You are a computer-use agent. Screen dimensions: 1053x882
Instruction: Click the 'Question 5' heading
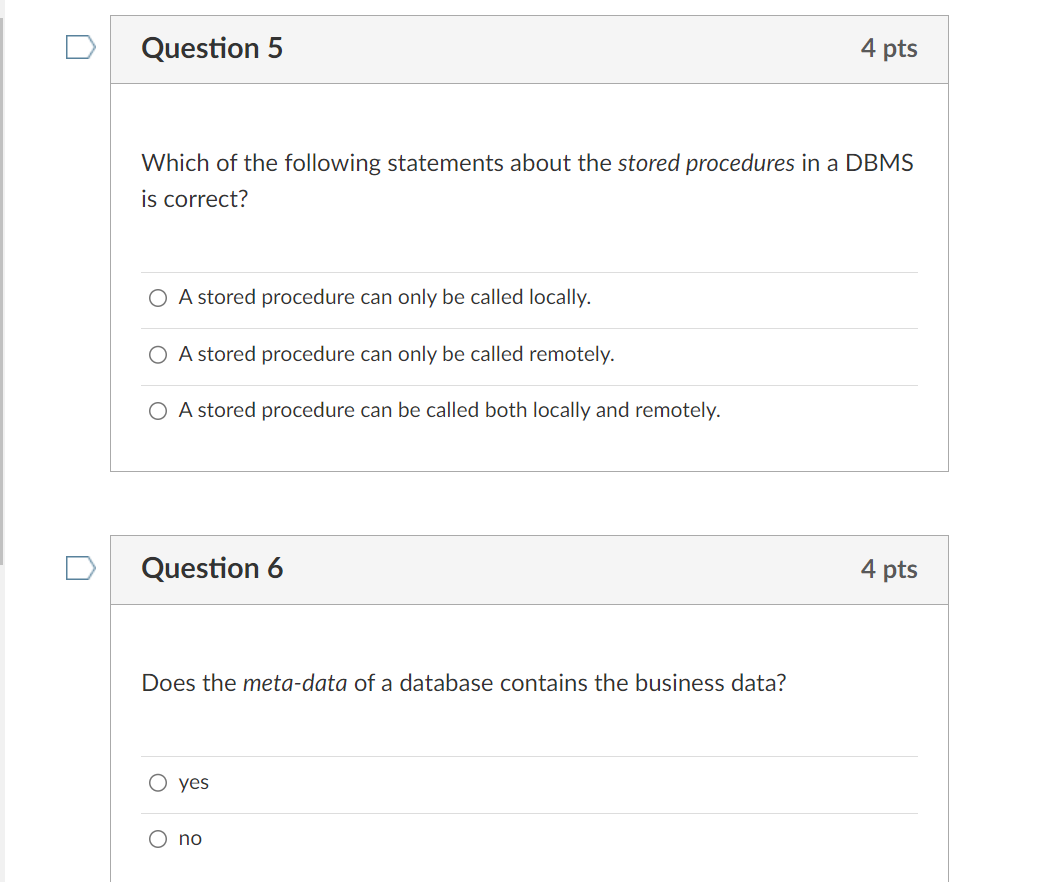click(x=212, y=48)
